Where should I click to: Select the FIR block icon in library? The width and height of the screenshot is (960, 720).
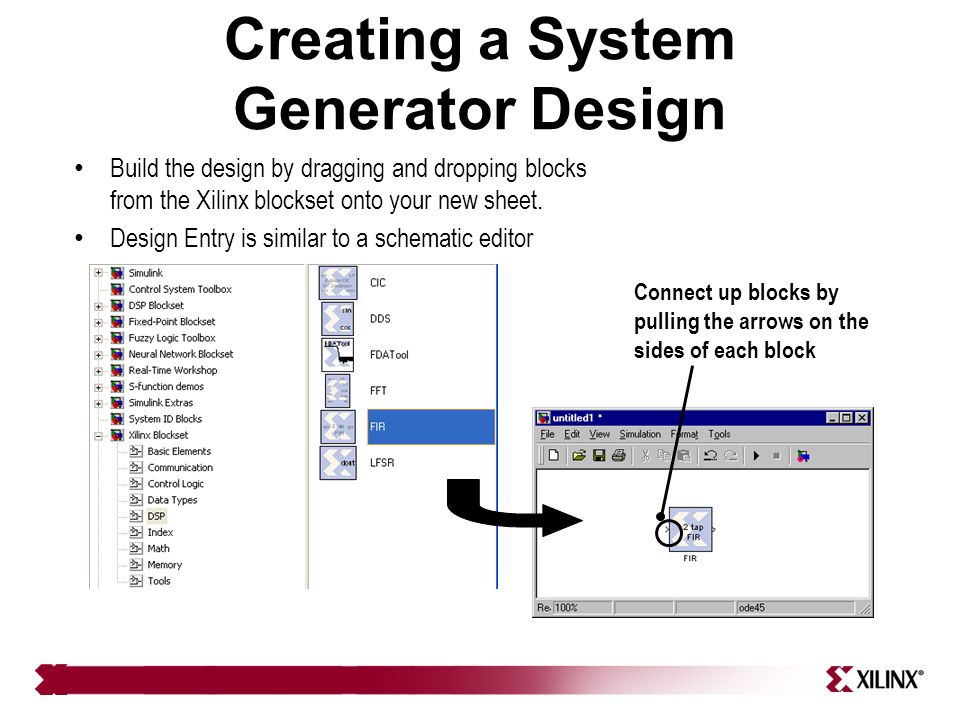pos(337,427)
